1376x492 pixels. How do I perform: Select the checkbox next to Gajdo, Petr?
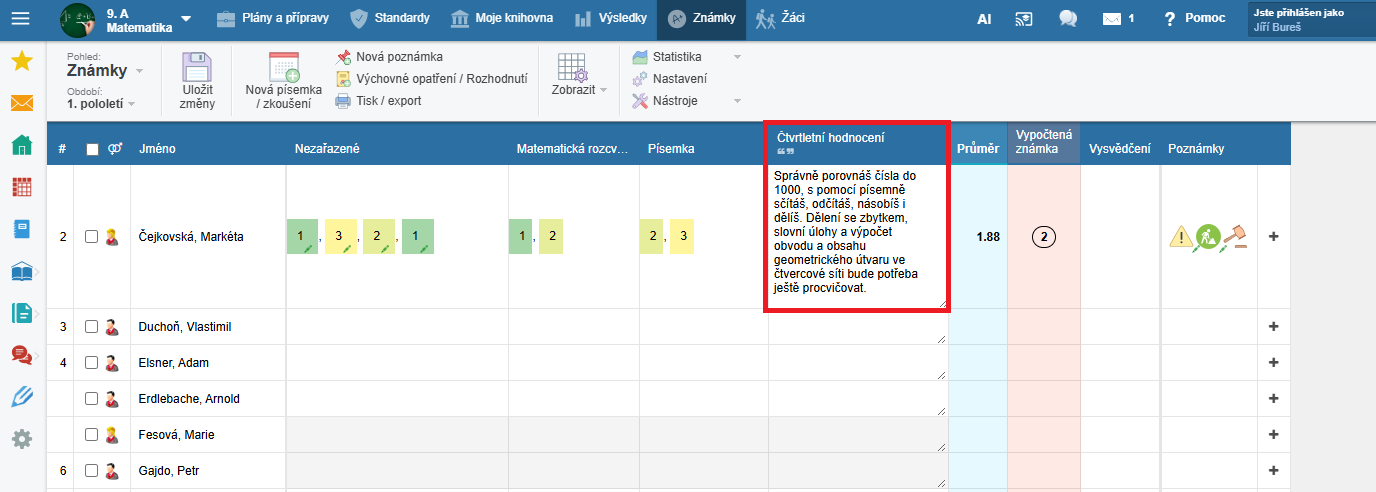pos(92,471)
